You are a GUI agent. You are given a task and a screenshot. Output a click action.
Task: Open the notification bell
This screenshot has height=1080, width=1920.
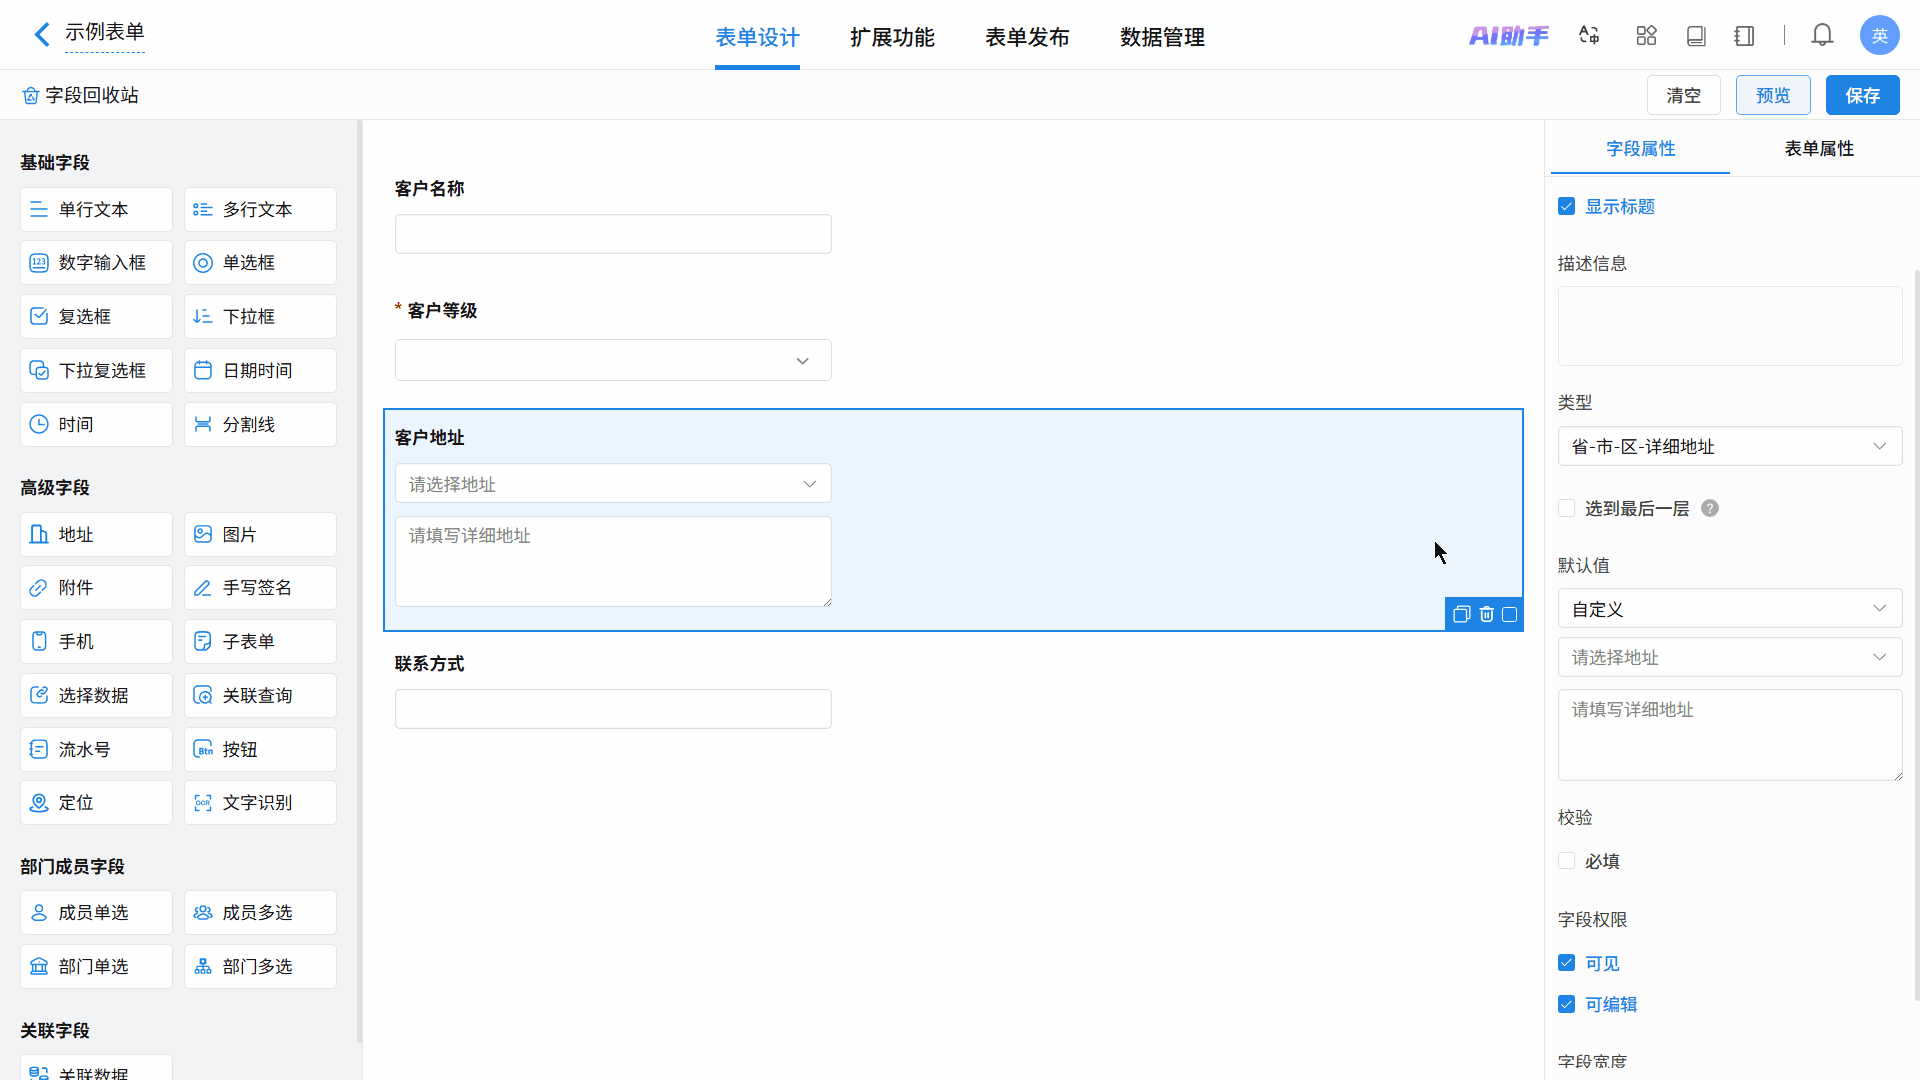[x=1822, y=36]
